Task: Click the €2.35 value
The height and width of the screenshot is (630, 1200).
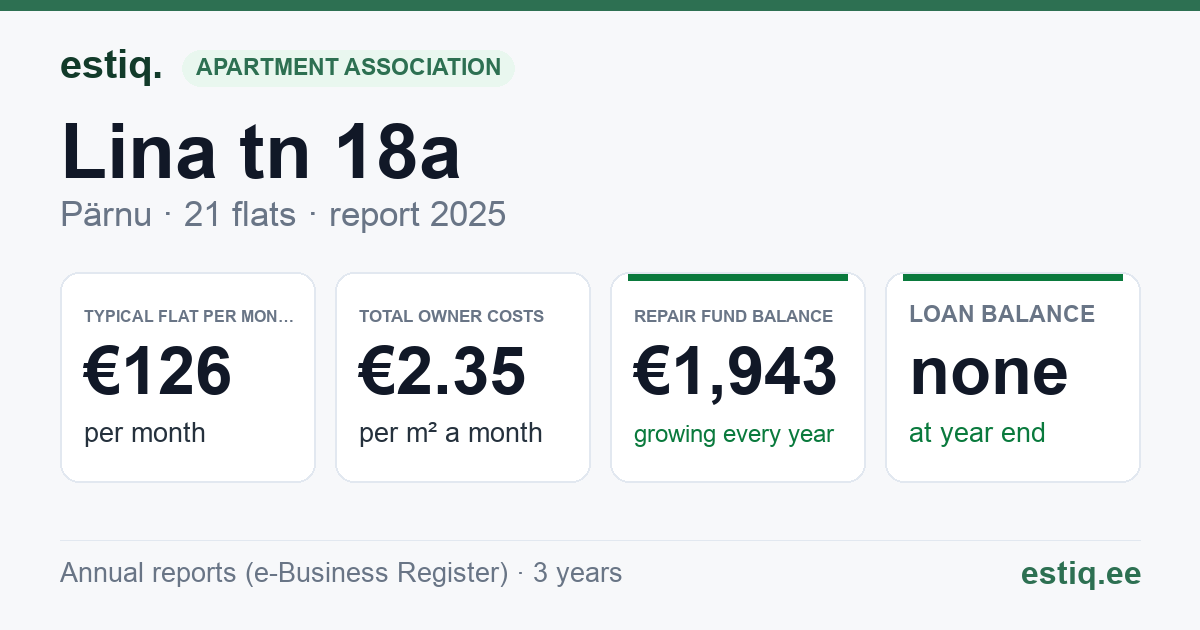Action: (x=442, y=371)
